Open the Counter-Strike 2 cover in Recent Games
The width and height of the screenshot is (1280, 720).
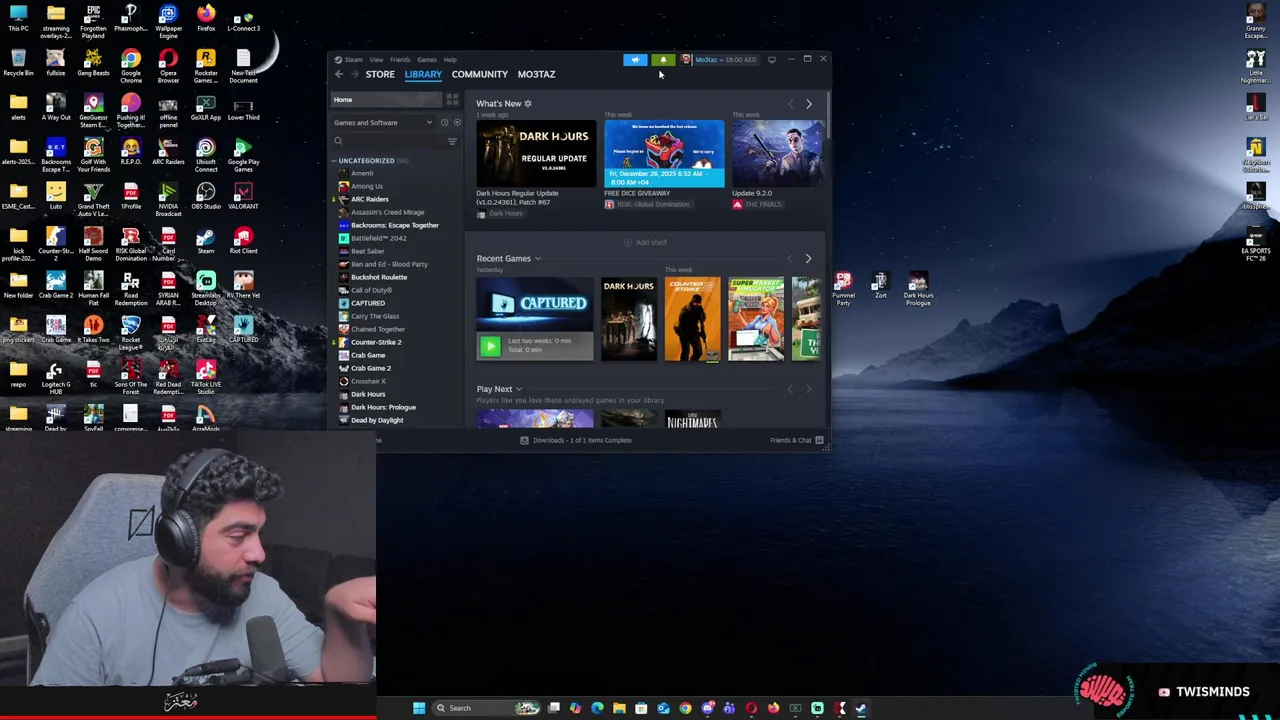click(692, 319)
